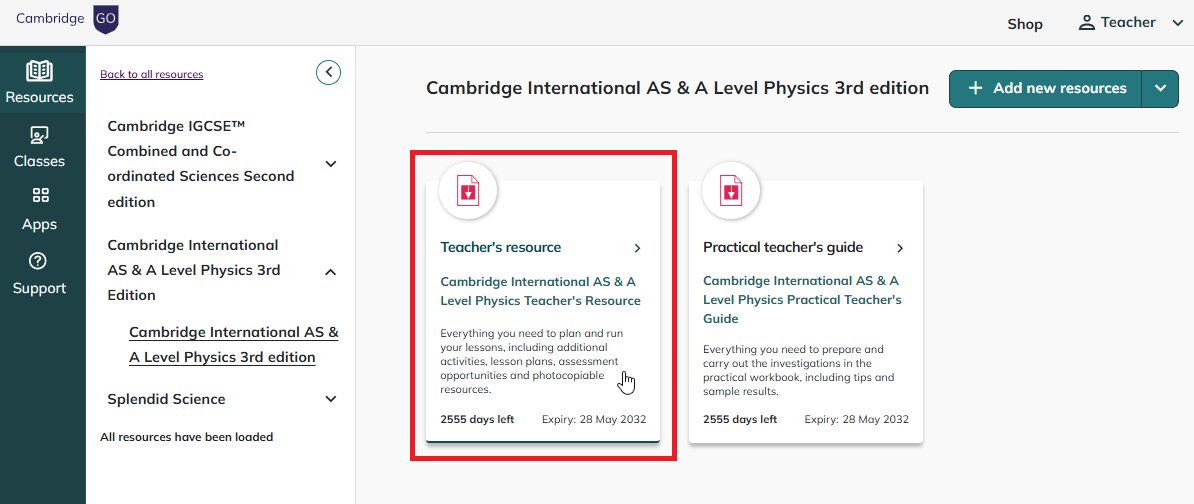Open Cambridge International AS & A Level Physics Practical Teacher's Guide link

coord(802,300)
